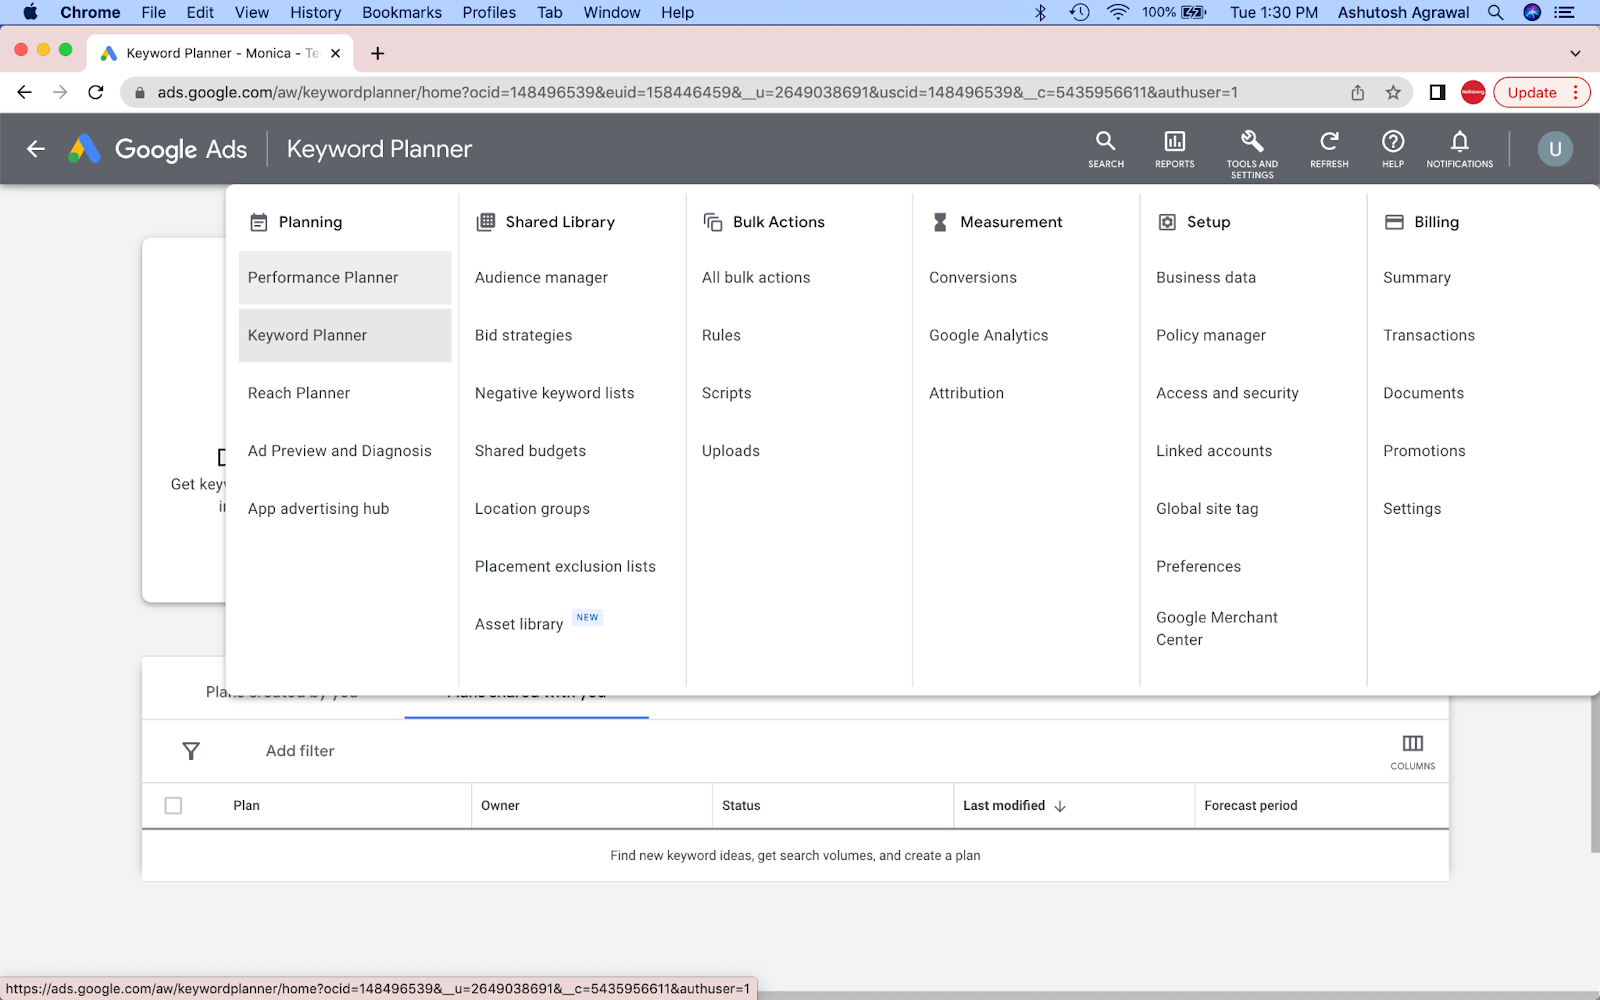Open Ad Preview and Diagnosis
Viewport: 1600px width, 1000px height.
[x=340, y=451]
